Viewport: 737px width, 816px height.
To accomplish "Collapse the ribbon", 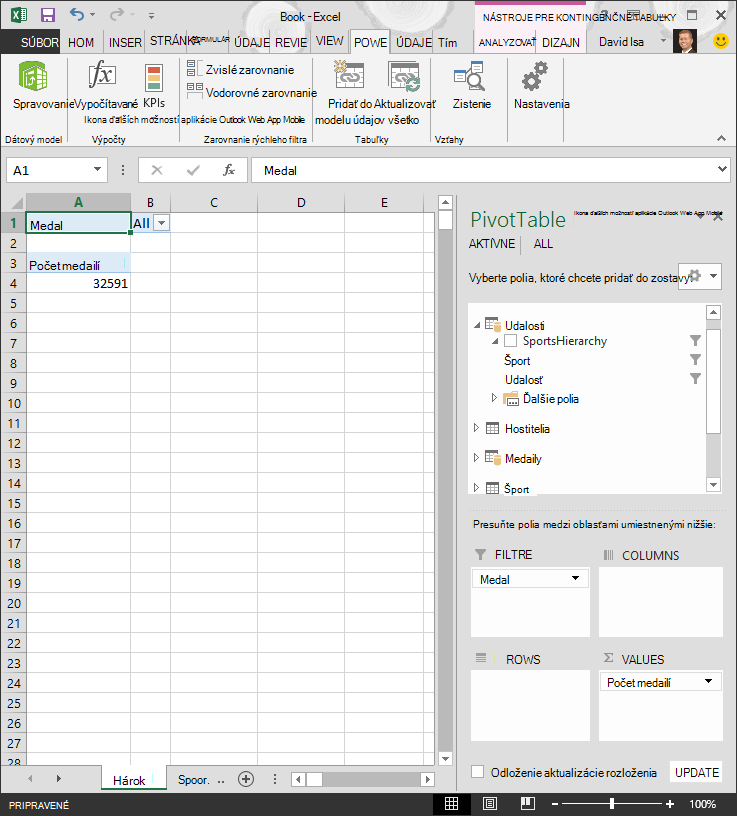I will [x=721, y=138].
